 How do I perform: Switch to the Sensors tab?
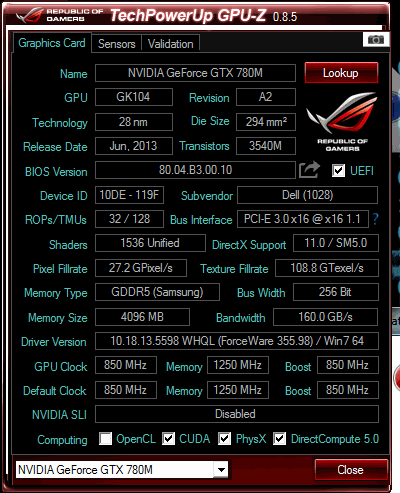pyautogui.click(x=117, y=44)
